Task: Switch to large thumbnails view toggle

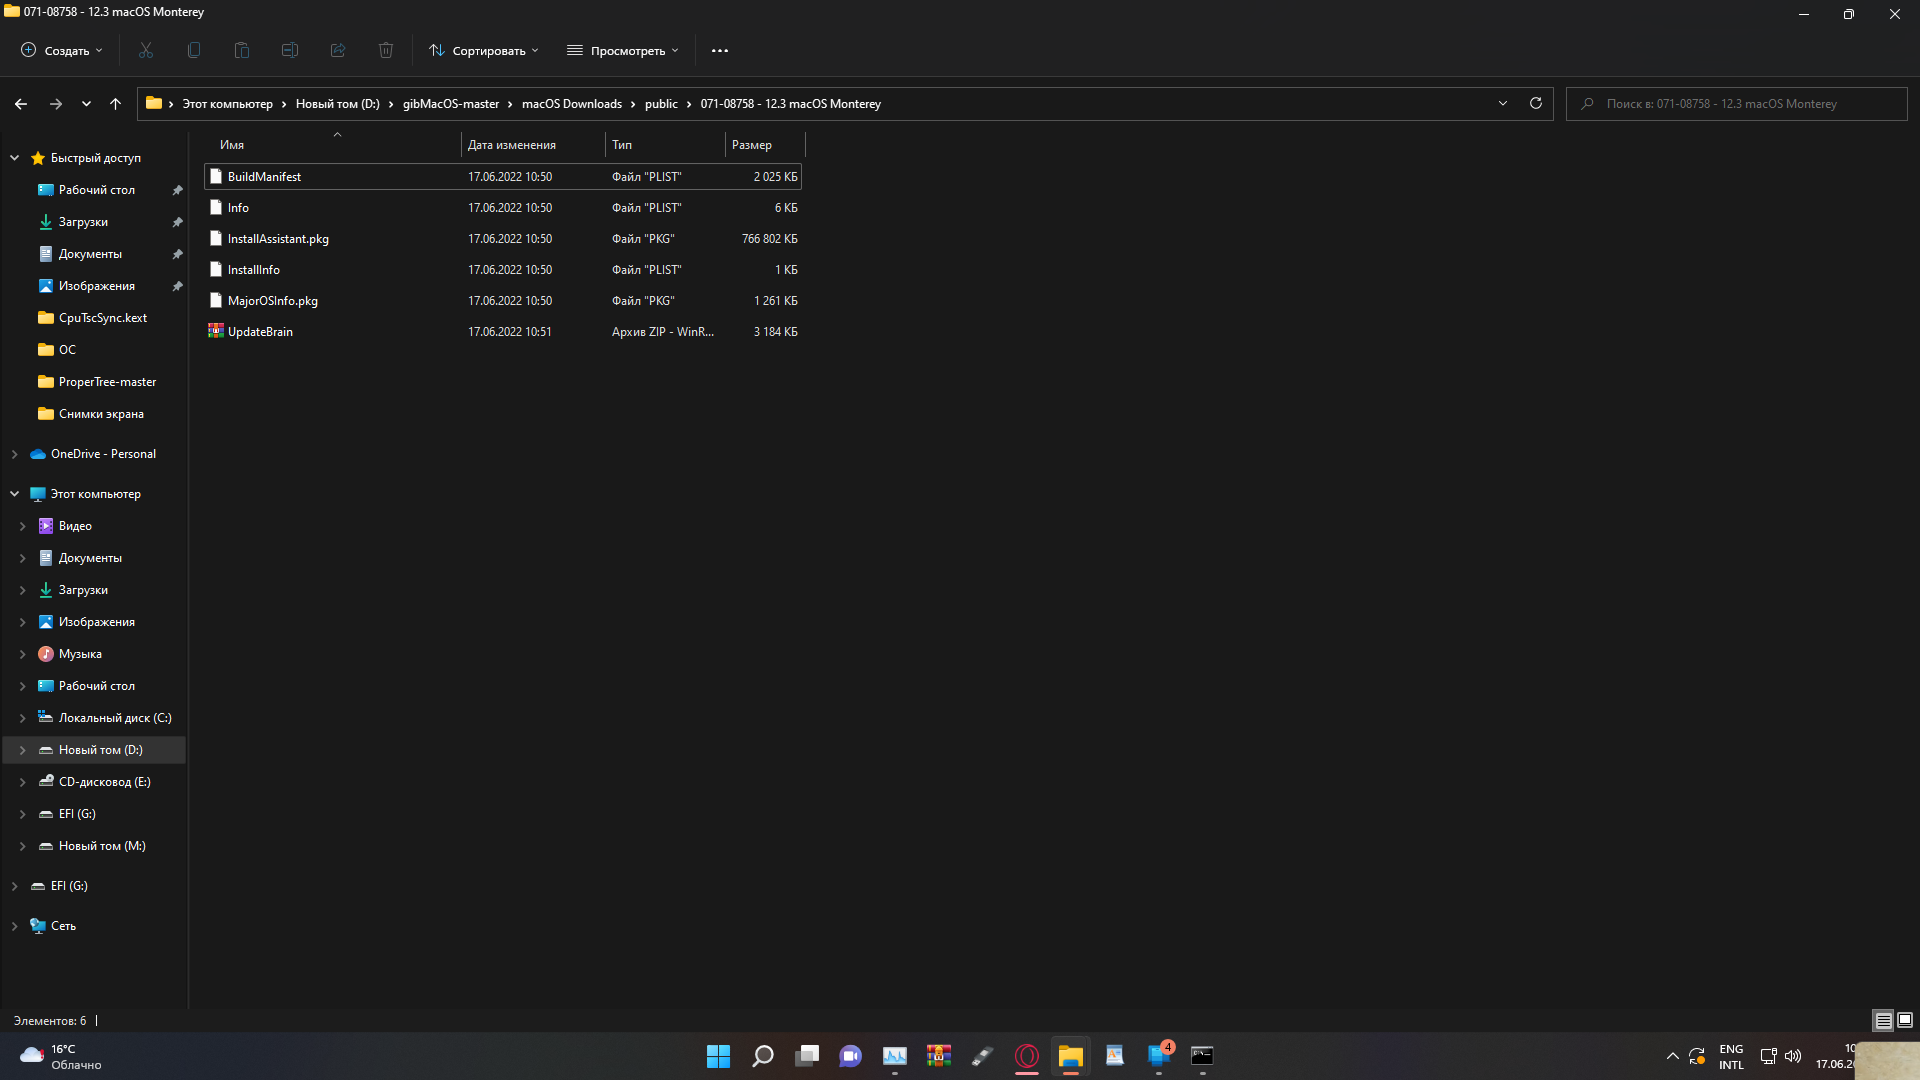Action: coord(1905,1020)
